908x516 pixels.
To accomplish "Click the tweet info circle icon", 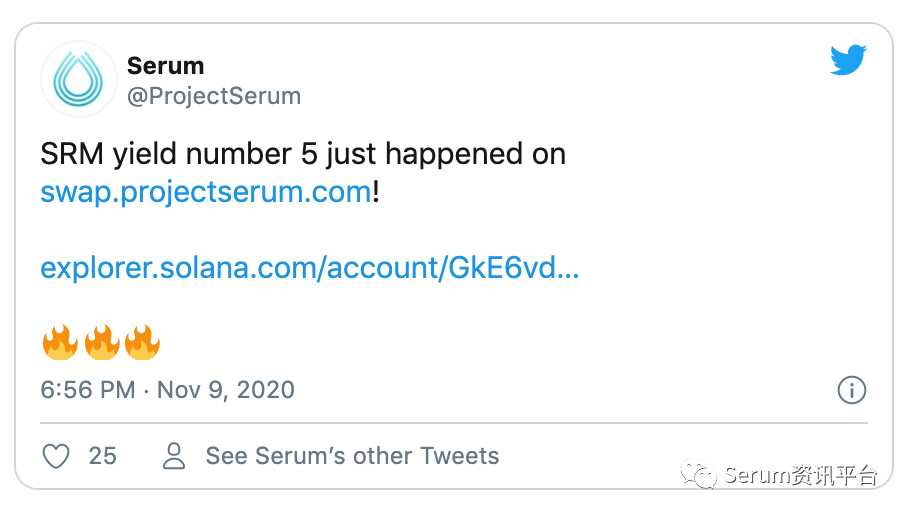I will point(851,390).
